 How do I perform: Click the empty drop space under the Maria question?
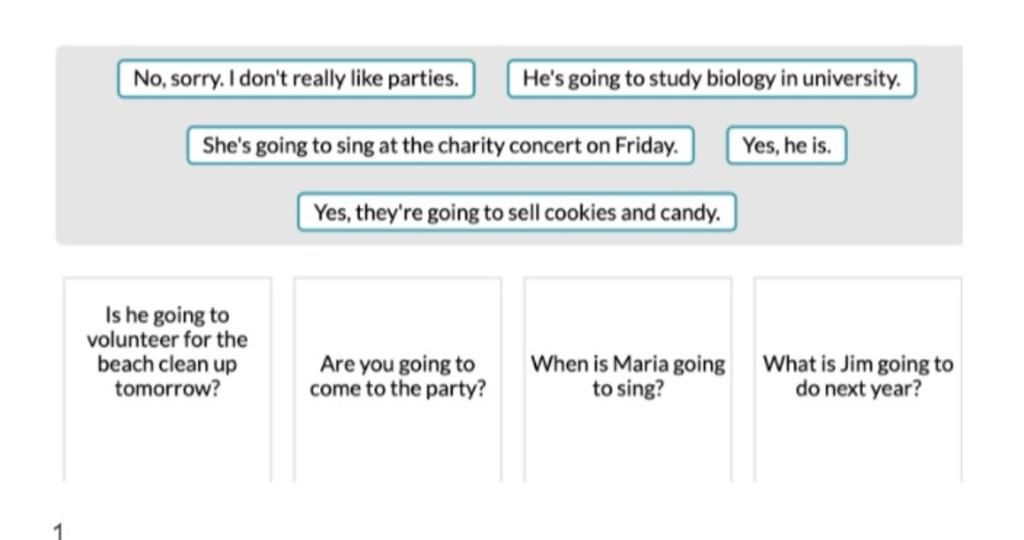tap(628, 444)
